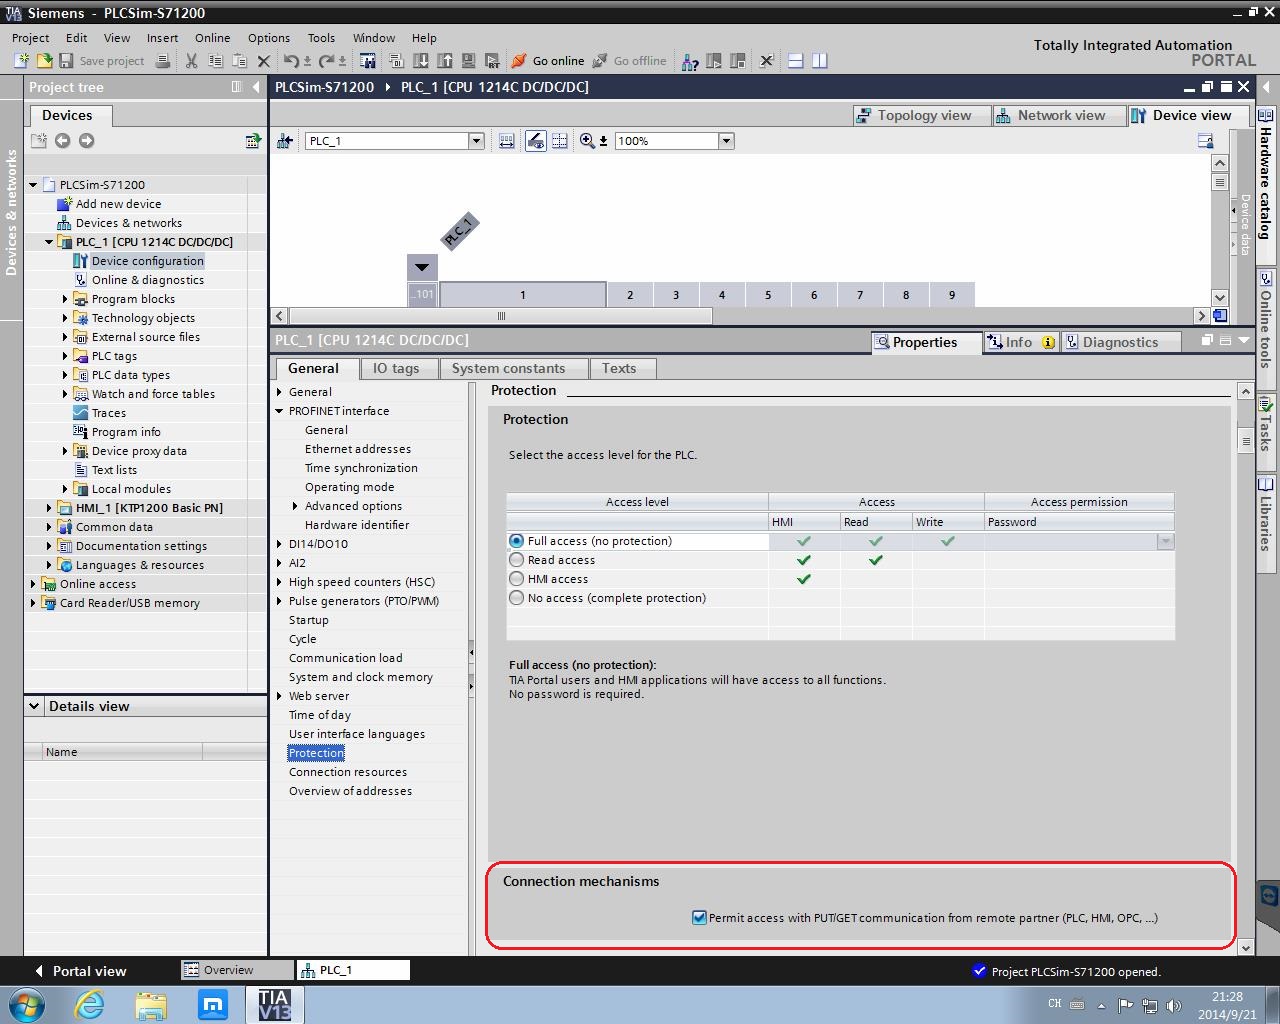Viewport: 1280px width, 1024px height.
Task: Expand the Web server properties section
Action: 280,696
